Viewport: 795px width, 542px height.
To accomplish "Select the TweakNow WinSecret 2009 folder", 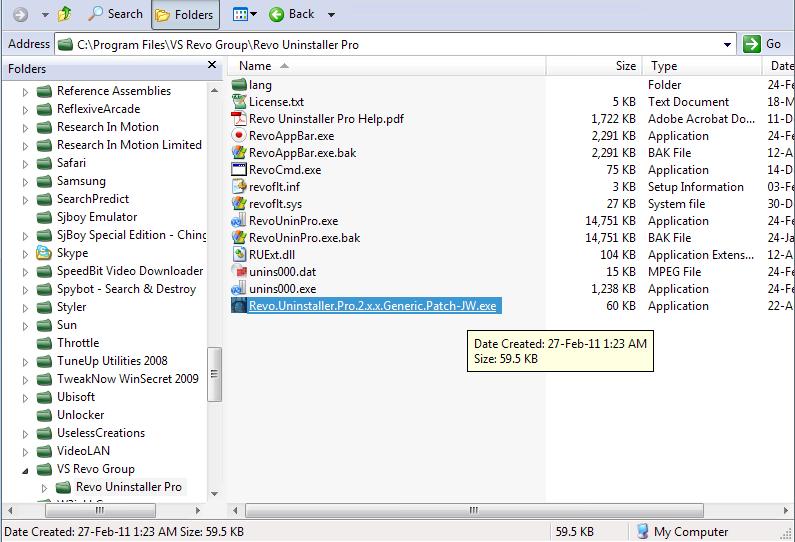I will click(x=128, y=379).
